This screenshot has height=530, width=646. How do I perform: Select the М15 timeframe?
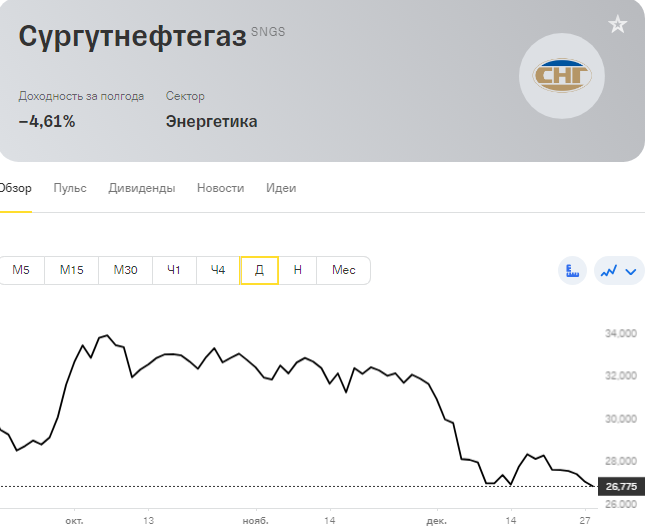pos(71,270)
